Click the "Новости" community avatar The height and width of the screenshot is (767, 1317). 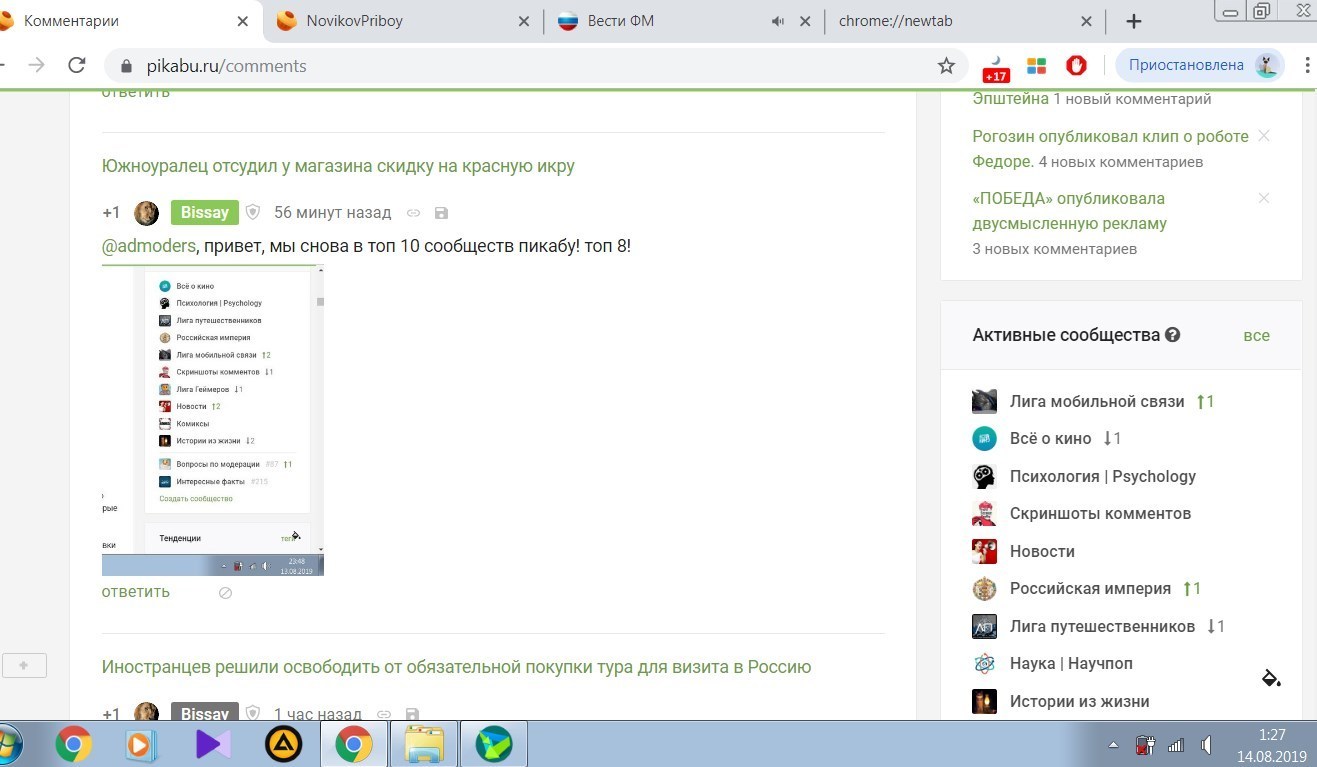984,551
